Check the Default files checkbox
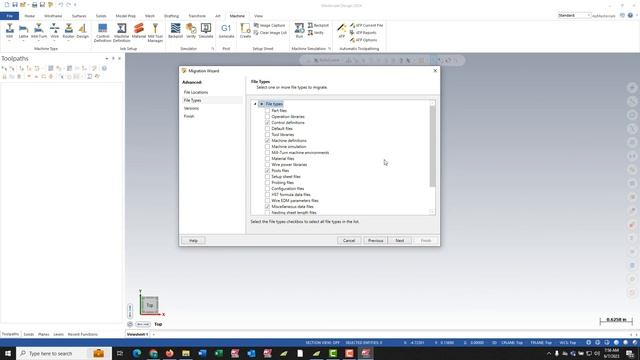The height and width of the screenshot is (360, 640). pos(267,129)
